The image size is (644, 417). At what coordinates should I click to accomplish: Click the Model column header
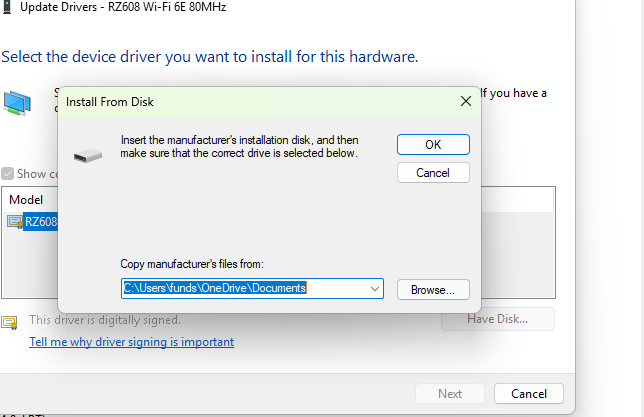click(x=27, y=200)
